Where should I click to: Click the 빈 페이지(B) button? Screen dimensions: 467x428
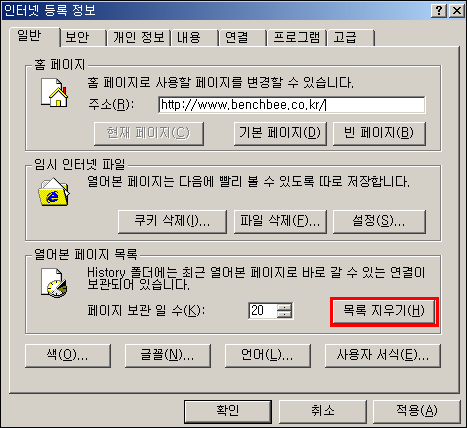pos(379,133)
